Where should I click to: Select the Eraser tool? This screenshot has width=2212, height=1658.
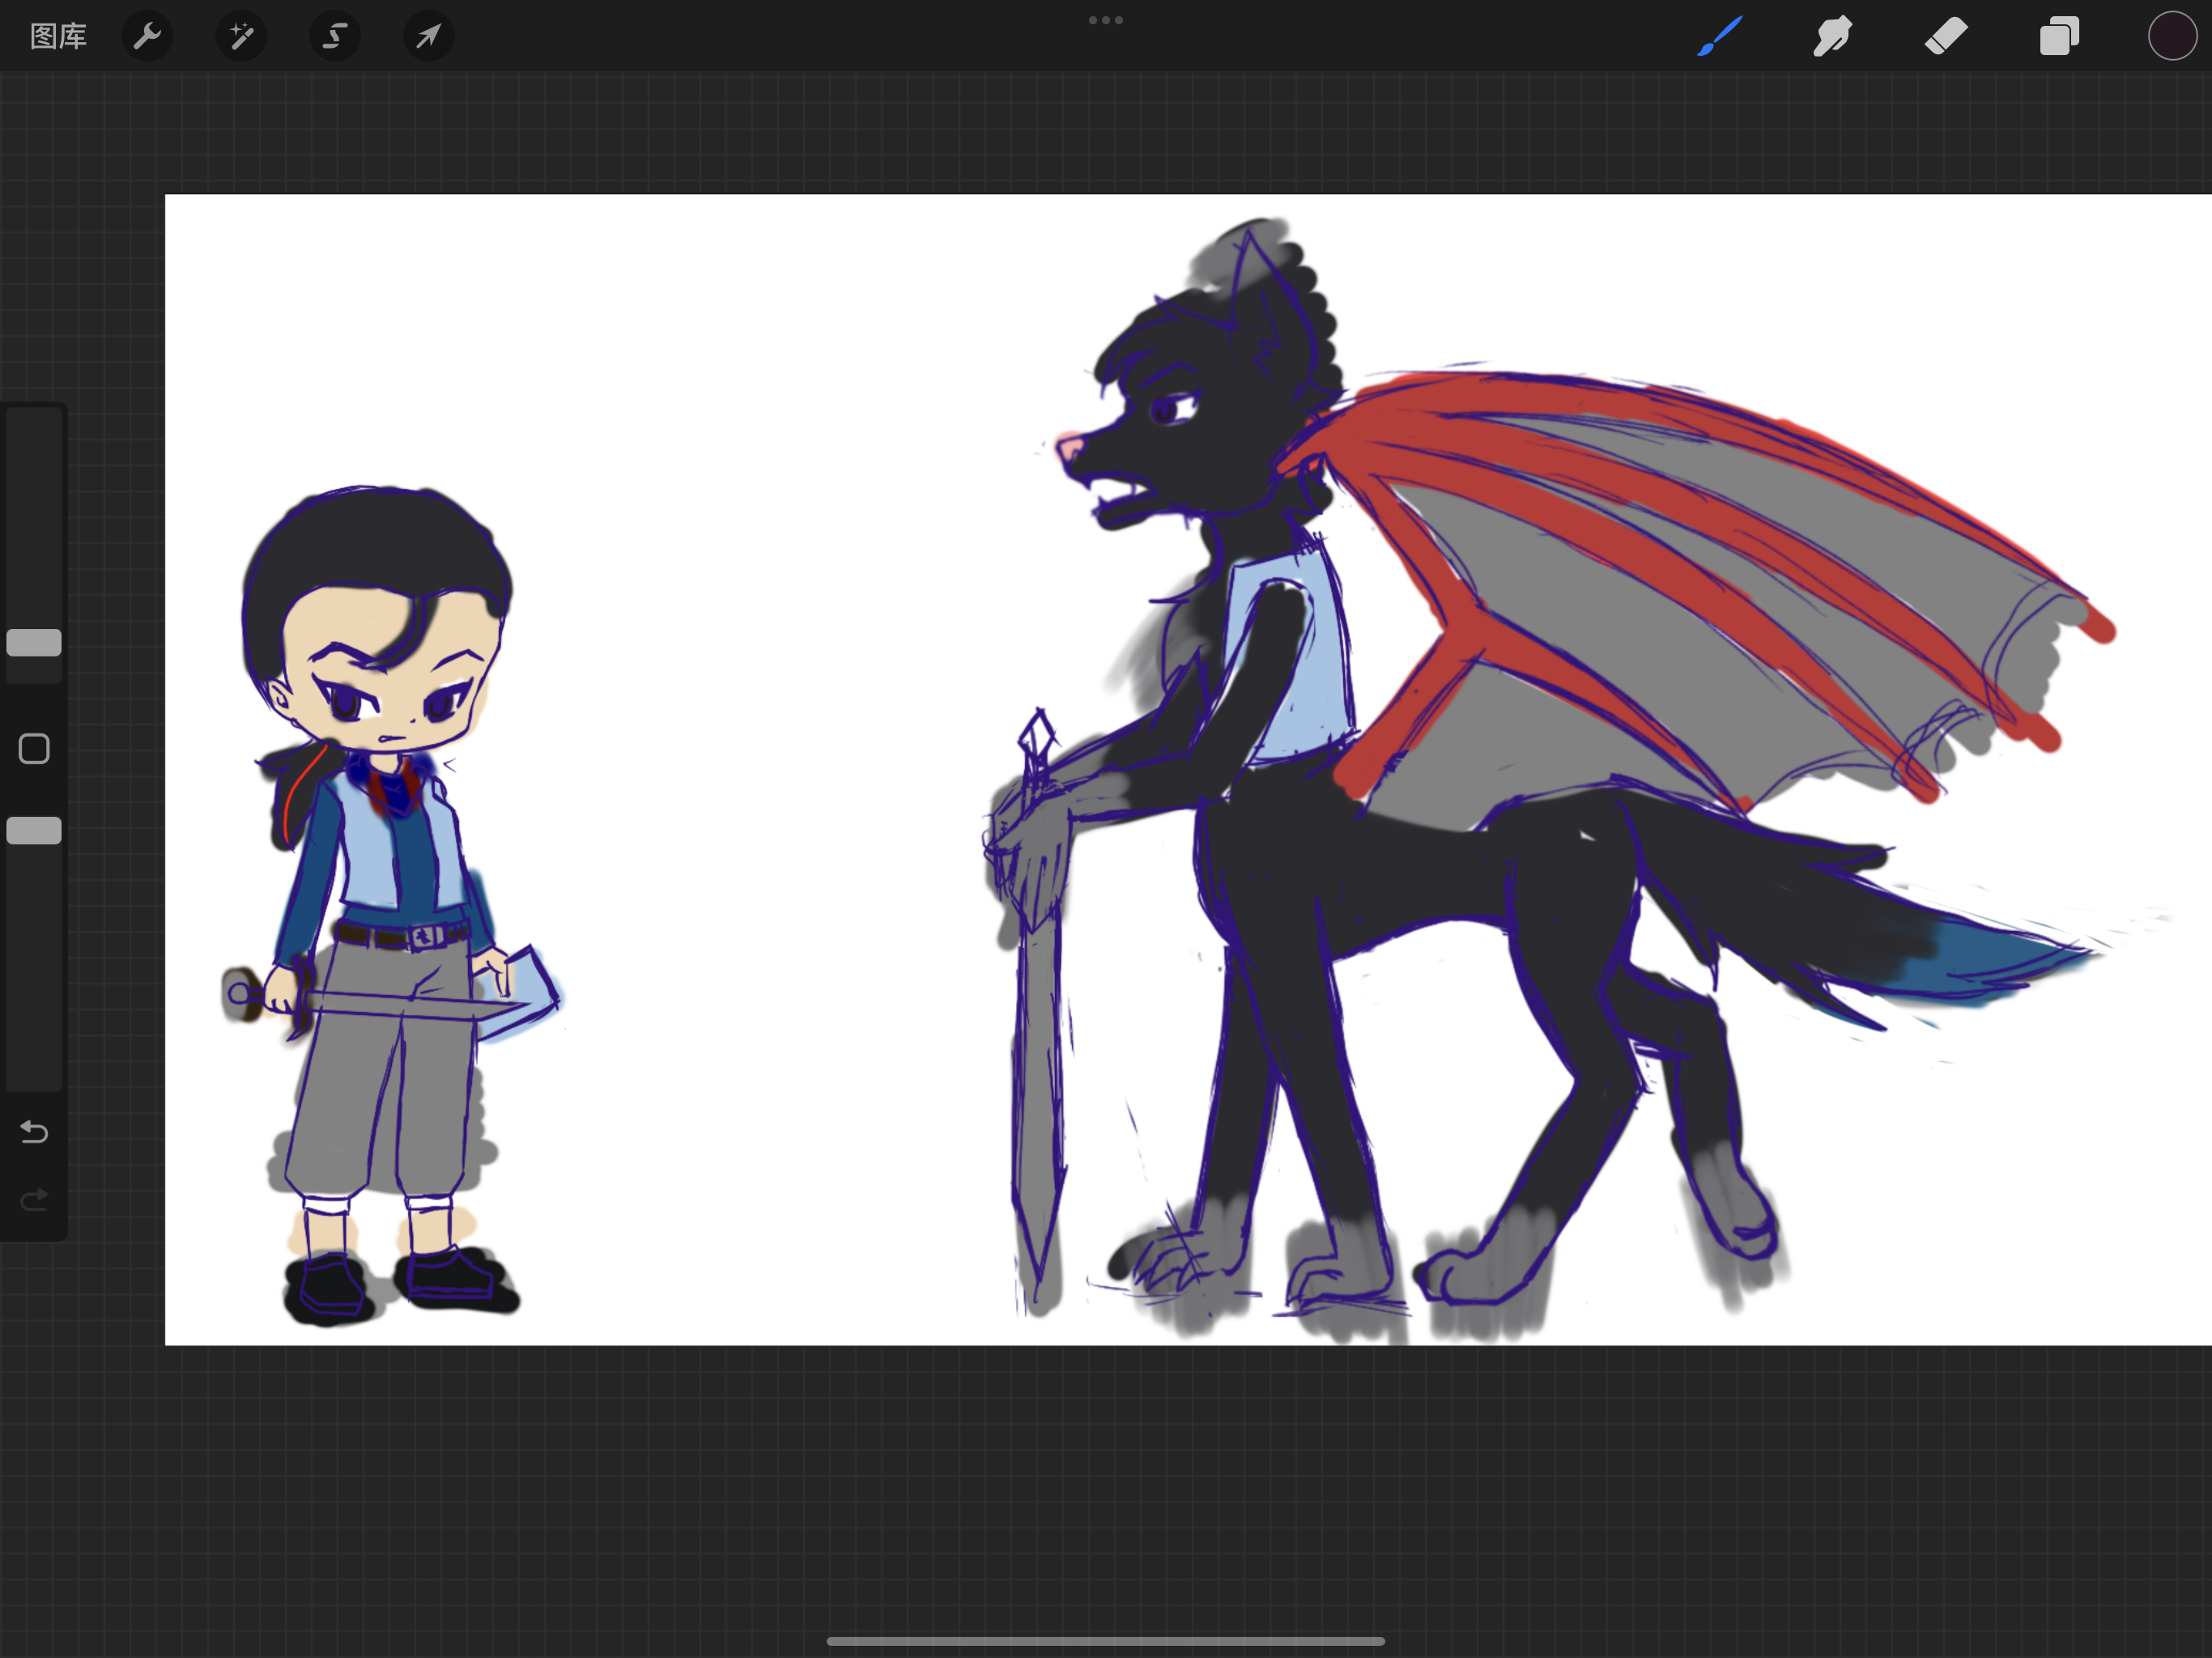1946,37
